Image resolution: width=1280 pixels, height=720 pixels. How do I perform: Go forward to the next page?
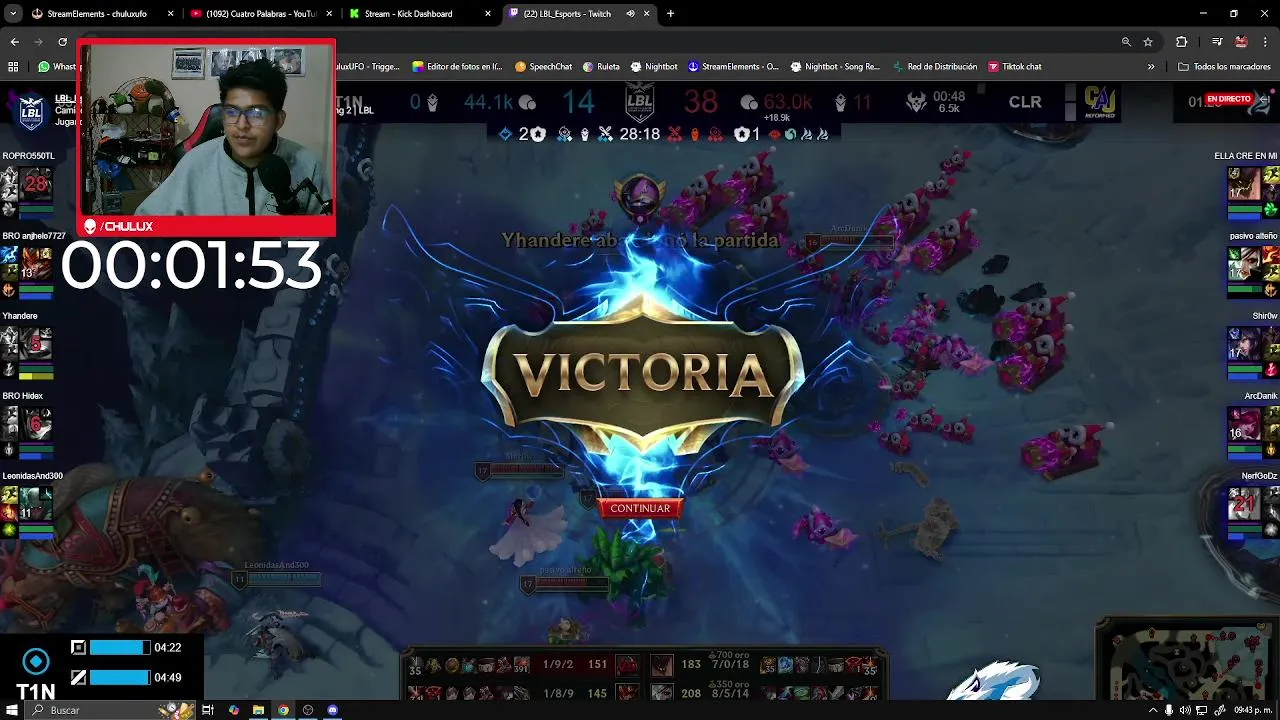coord(38,42)
